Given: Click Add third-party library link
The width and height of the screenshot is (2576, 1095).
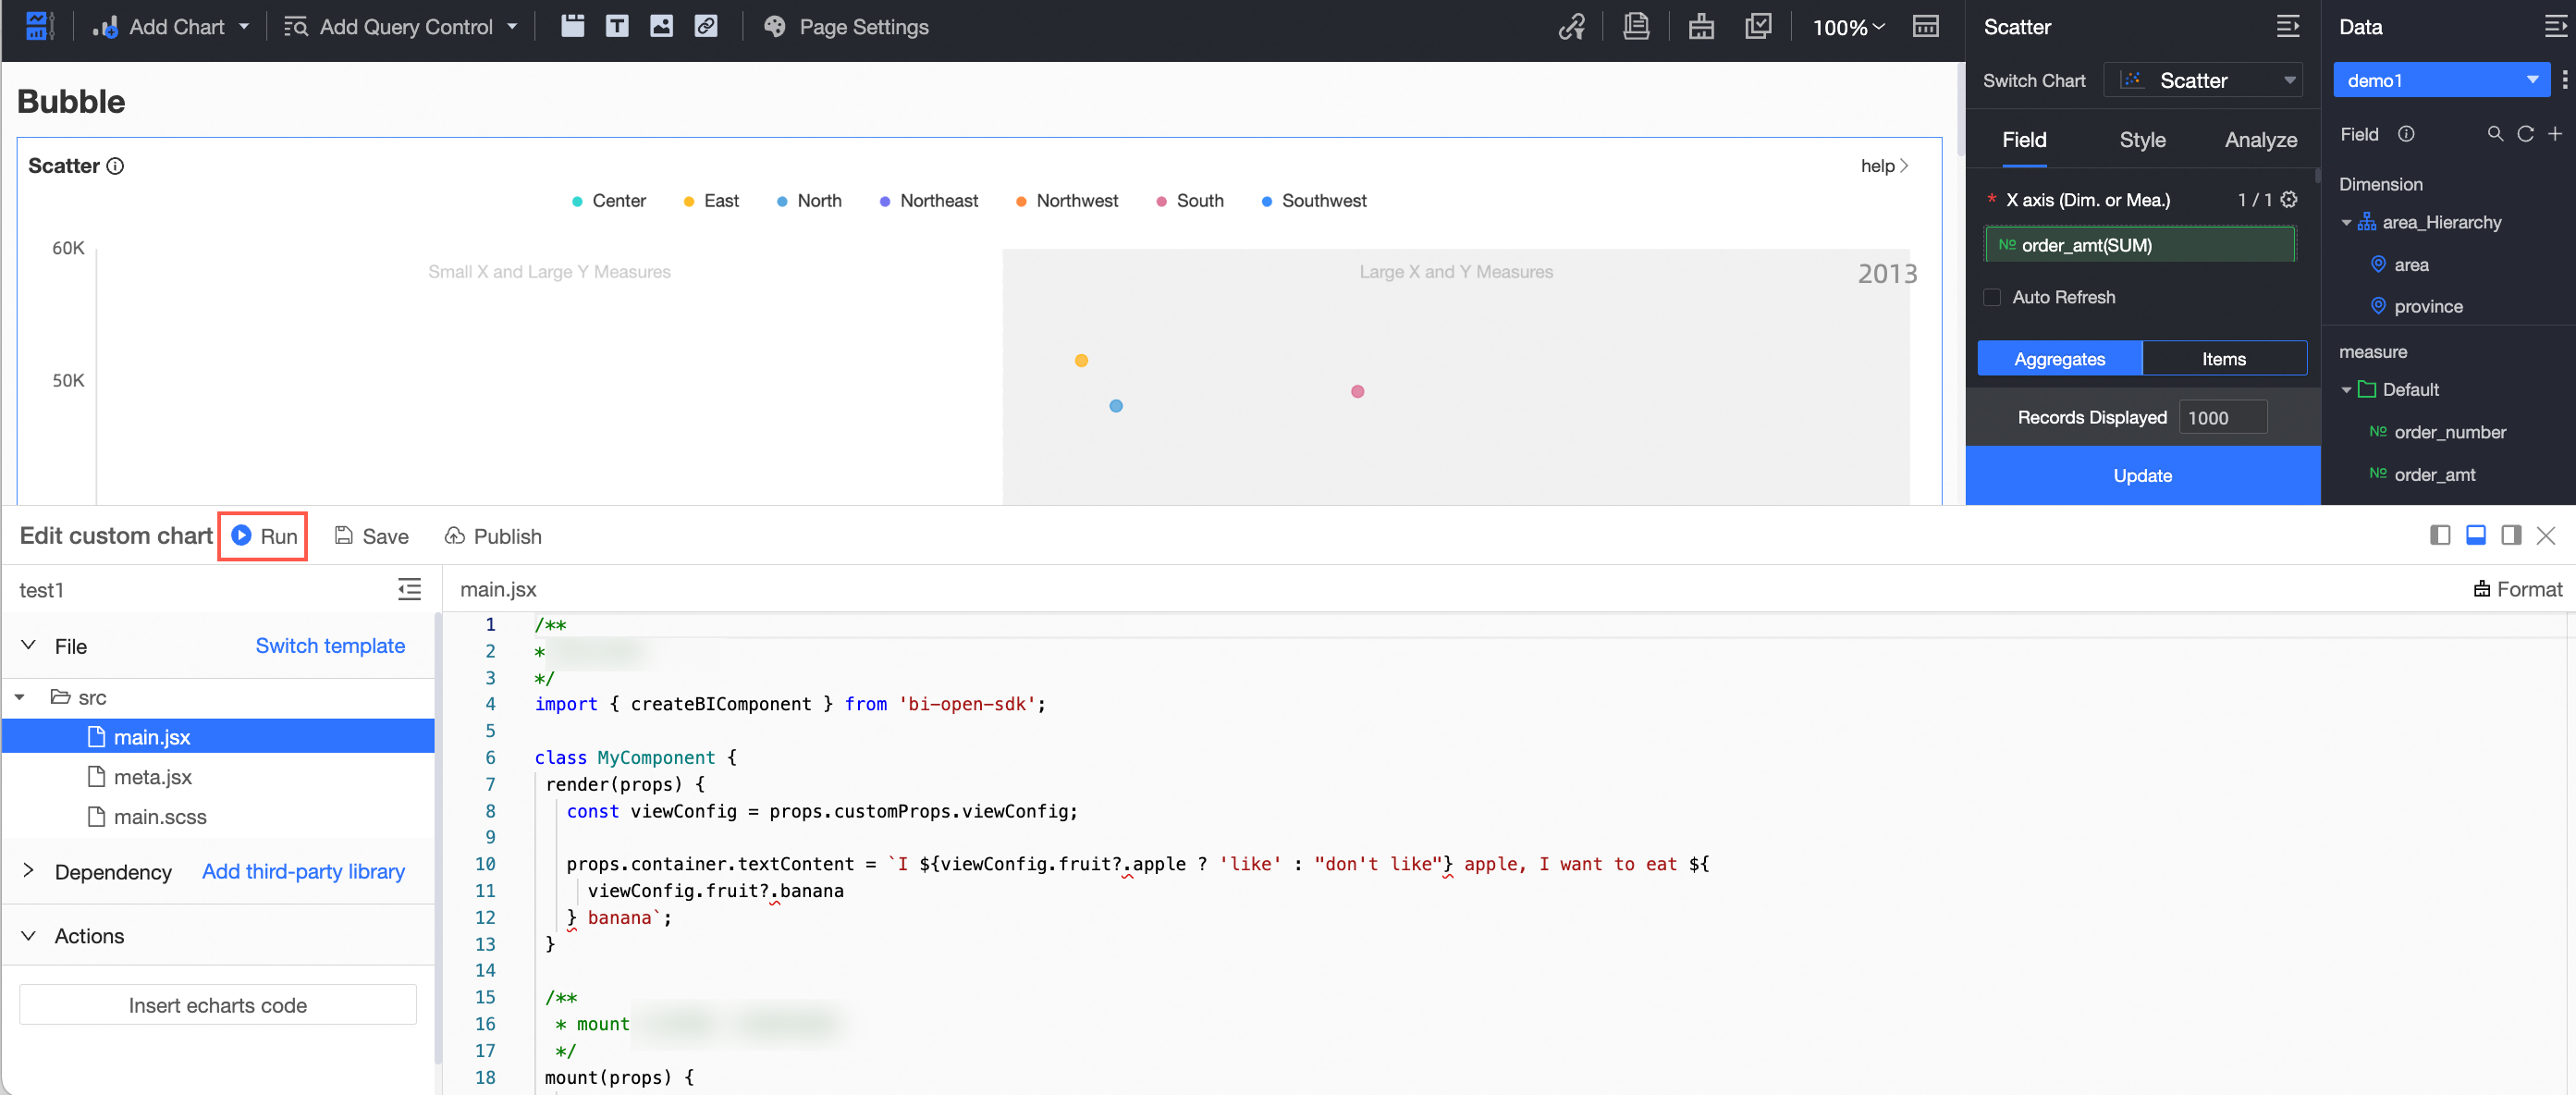Looking at the screenshot, I should pos(303,871).
